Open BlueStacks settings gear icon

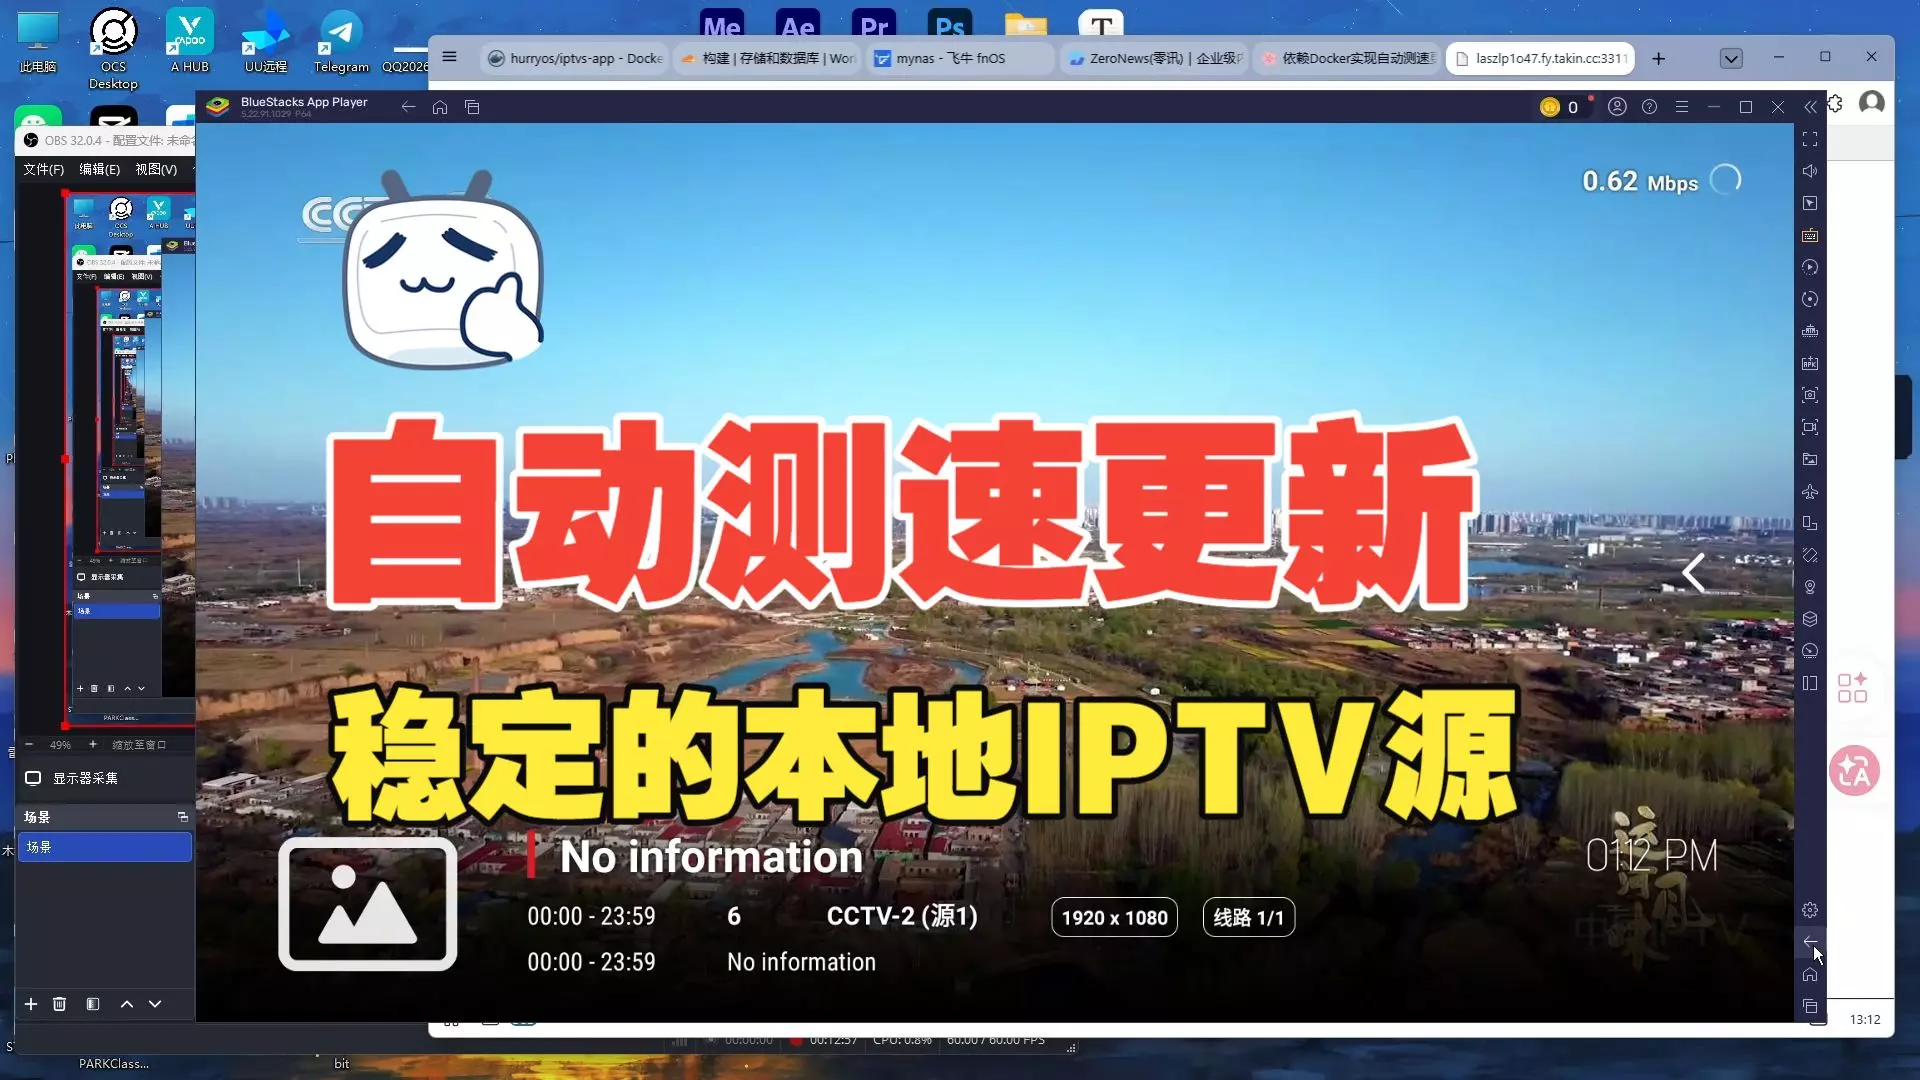(1810, 910)
